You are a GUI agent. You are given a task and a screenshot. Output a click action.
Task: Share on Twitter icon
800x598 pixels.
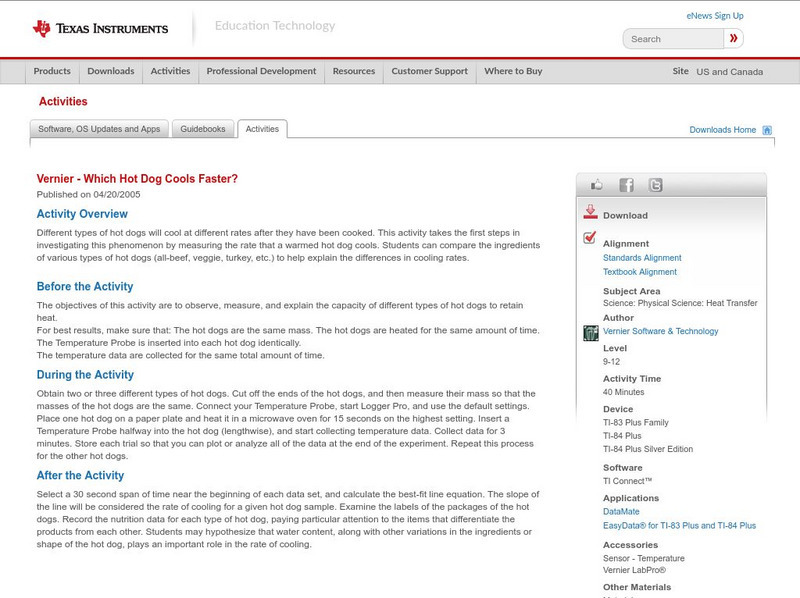click(656, 185)
